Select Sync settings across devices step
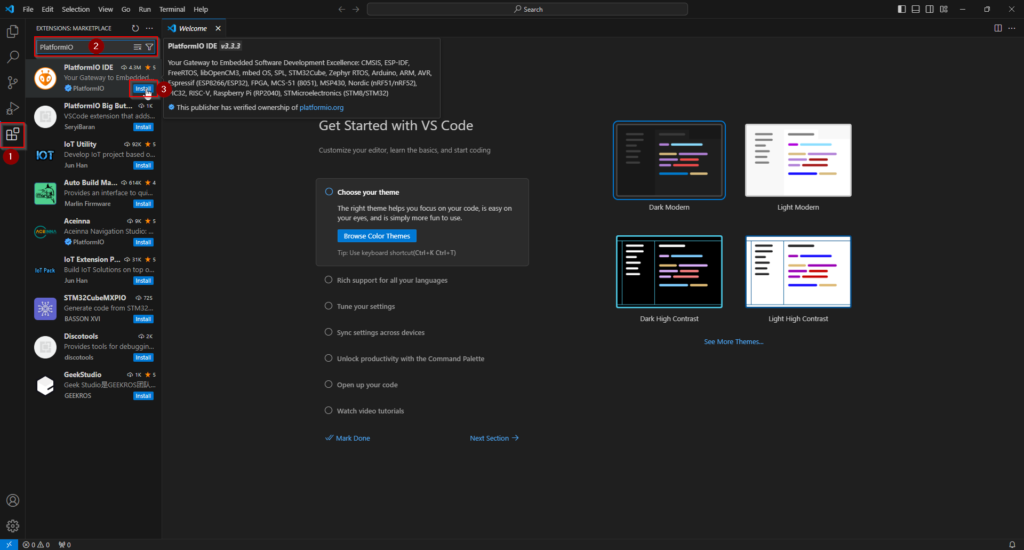This screenshot has width=1024, height=550. point(381,332)
